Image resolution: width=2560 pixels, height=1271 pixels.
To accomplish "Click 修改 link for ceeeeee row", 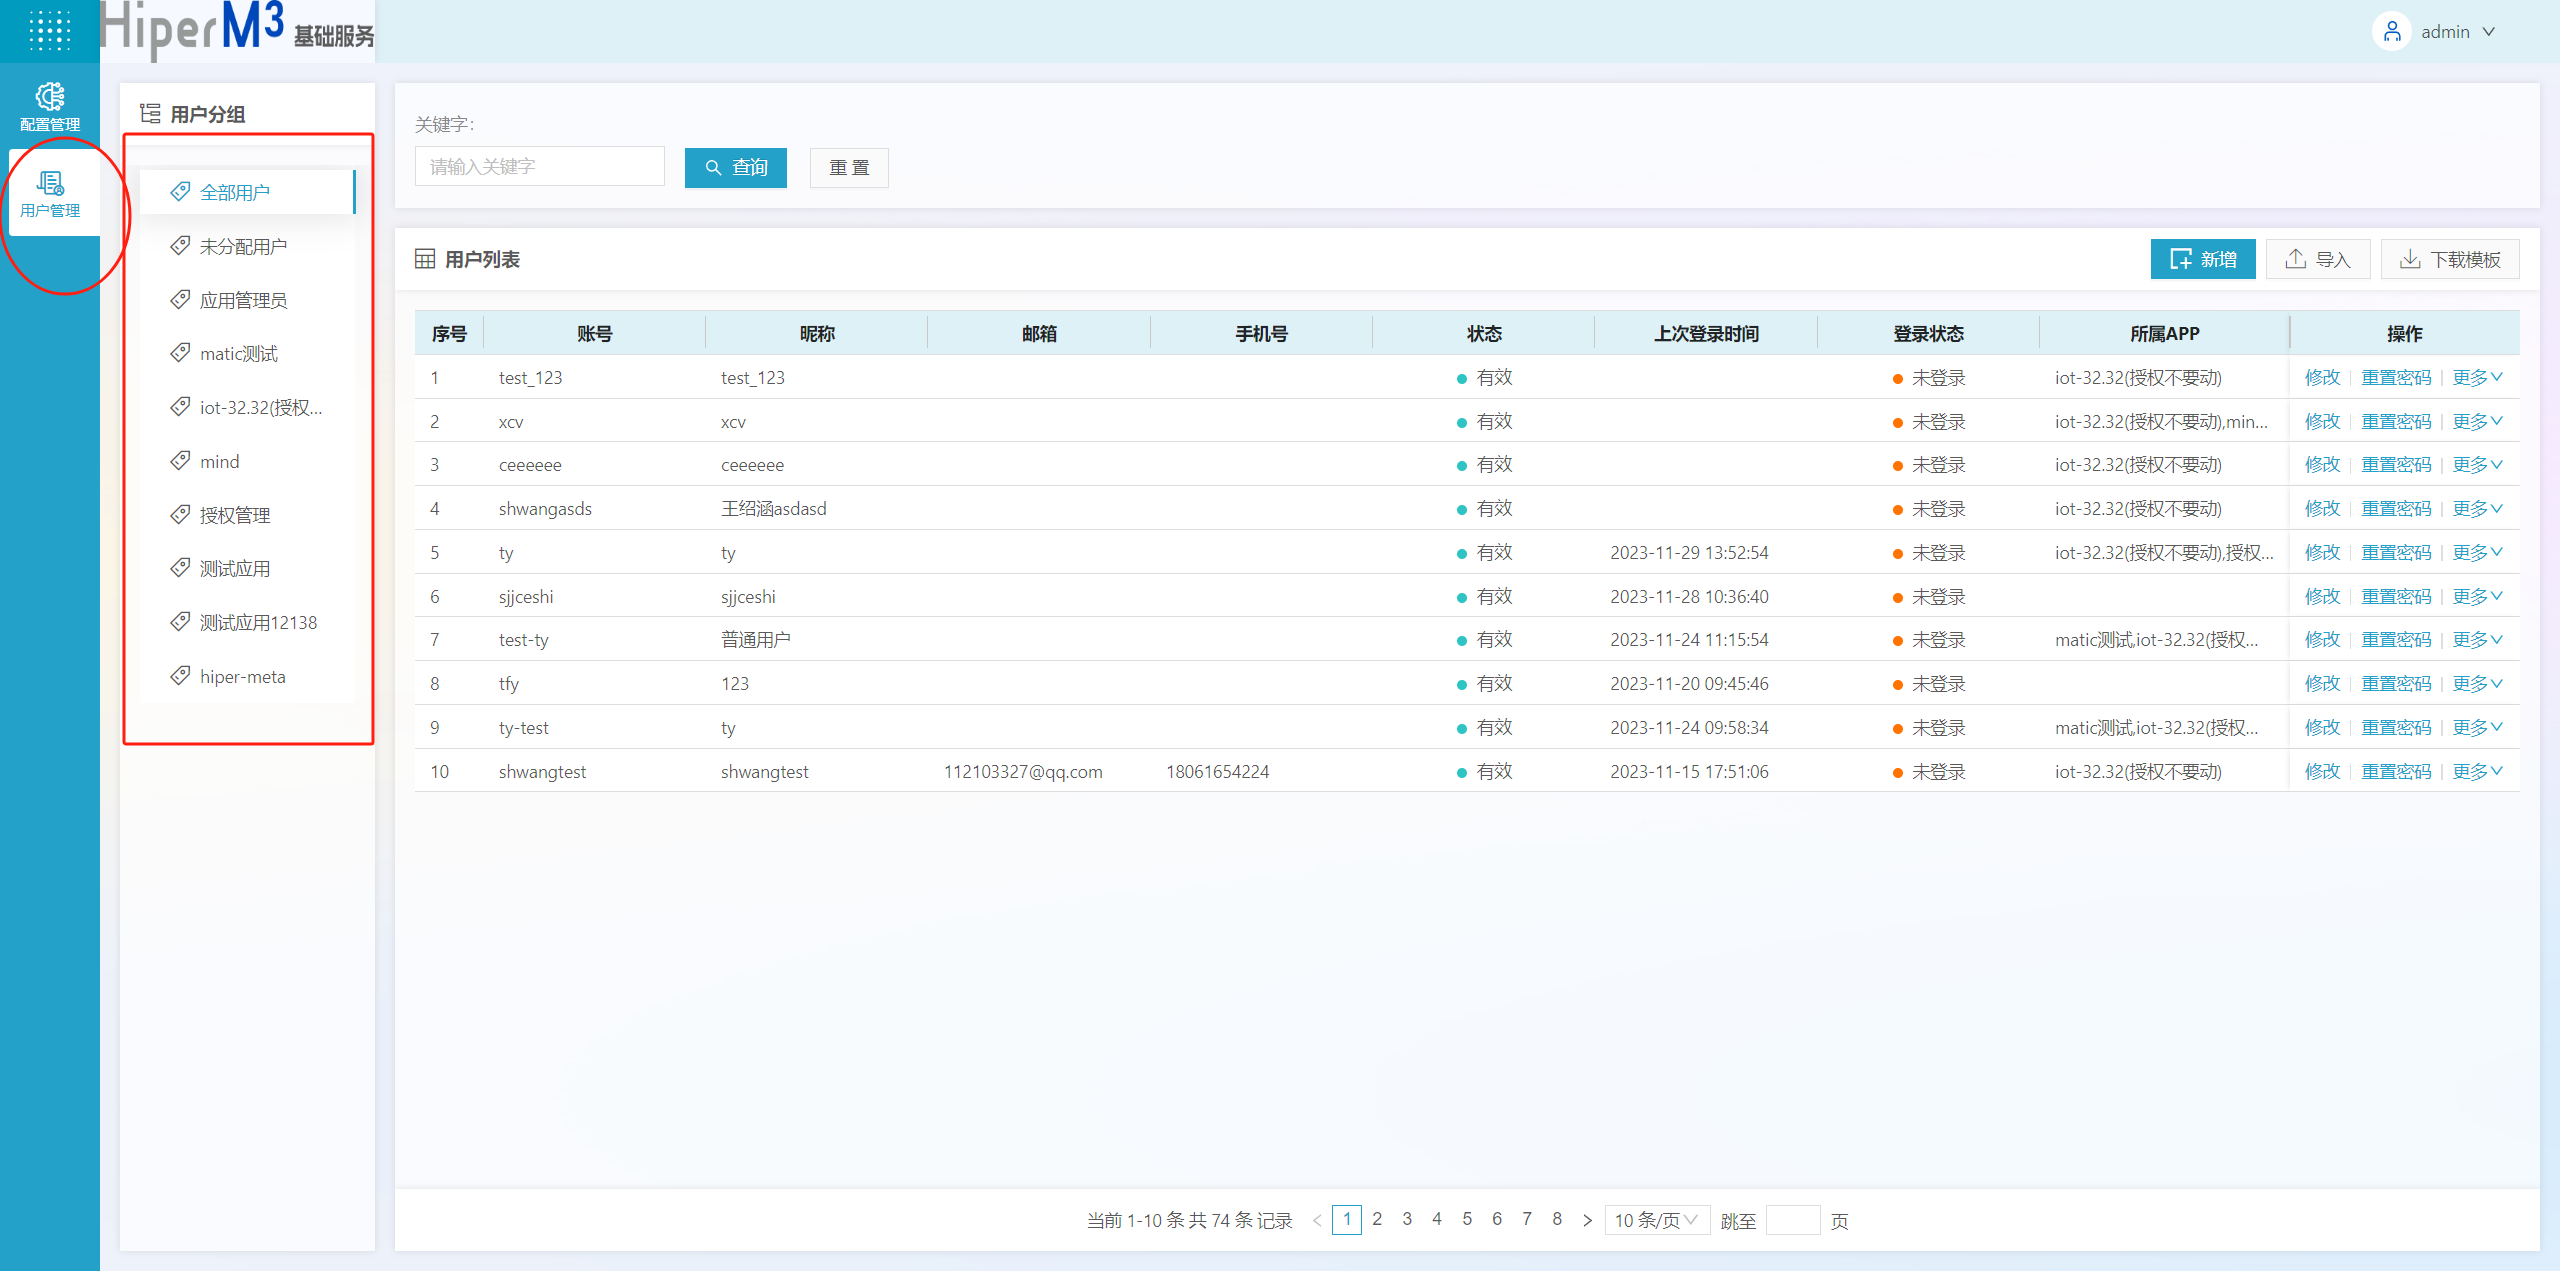I will [x=2321, y=465].
